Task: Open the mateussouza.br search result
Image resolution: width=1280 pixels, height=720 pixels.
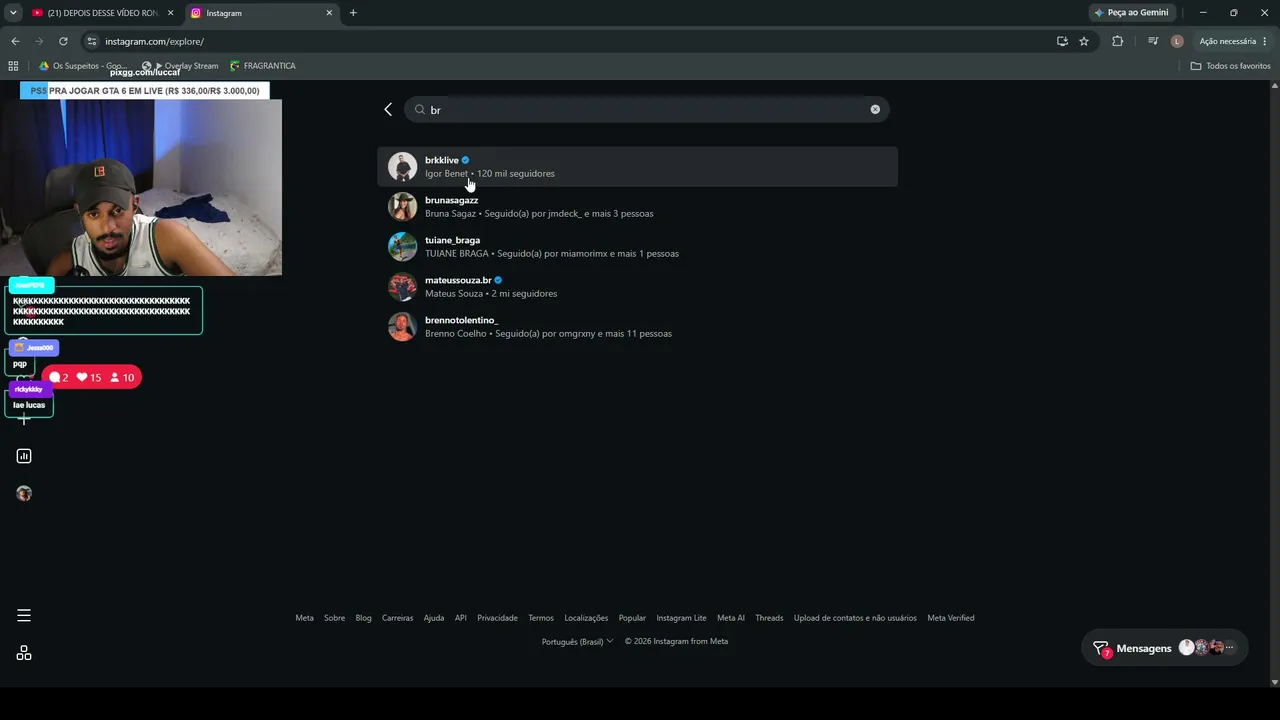Action: tap(637, 287)
